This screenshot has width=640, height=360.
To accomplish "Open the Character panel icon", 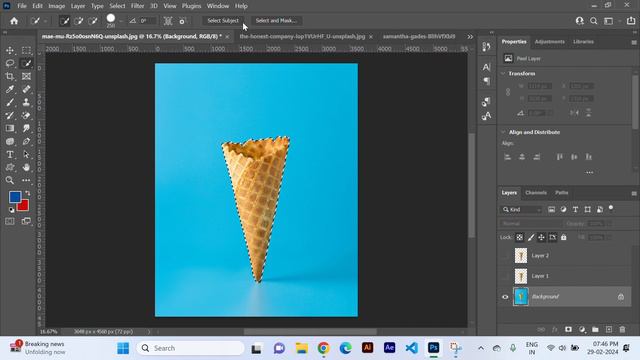I will (x=486, y=67).
